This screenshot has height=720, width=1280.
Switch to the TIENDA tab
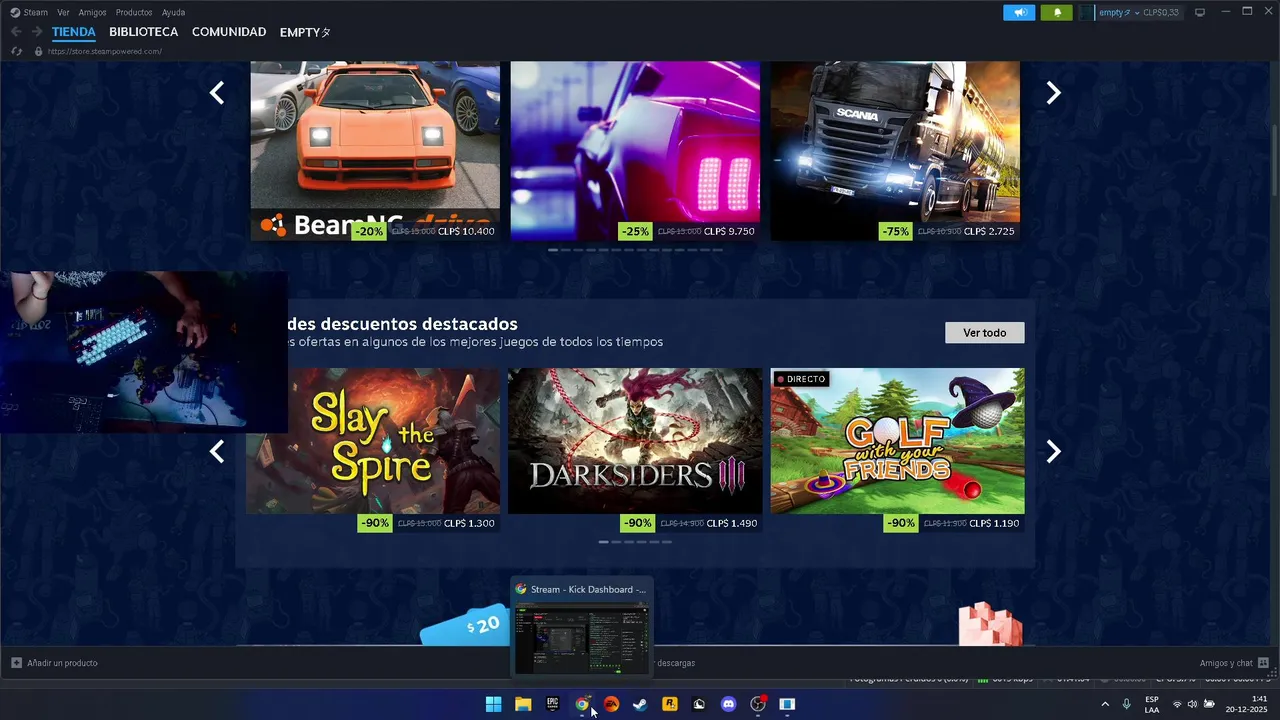coord(74,32)
